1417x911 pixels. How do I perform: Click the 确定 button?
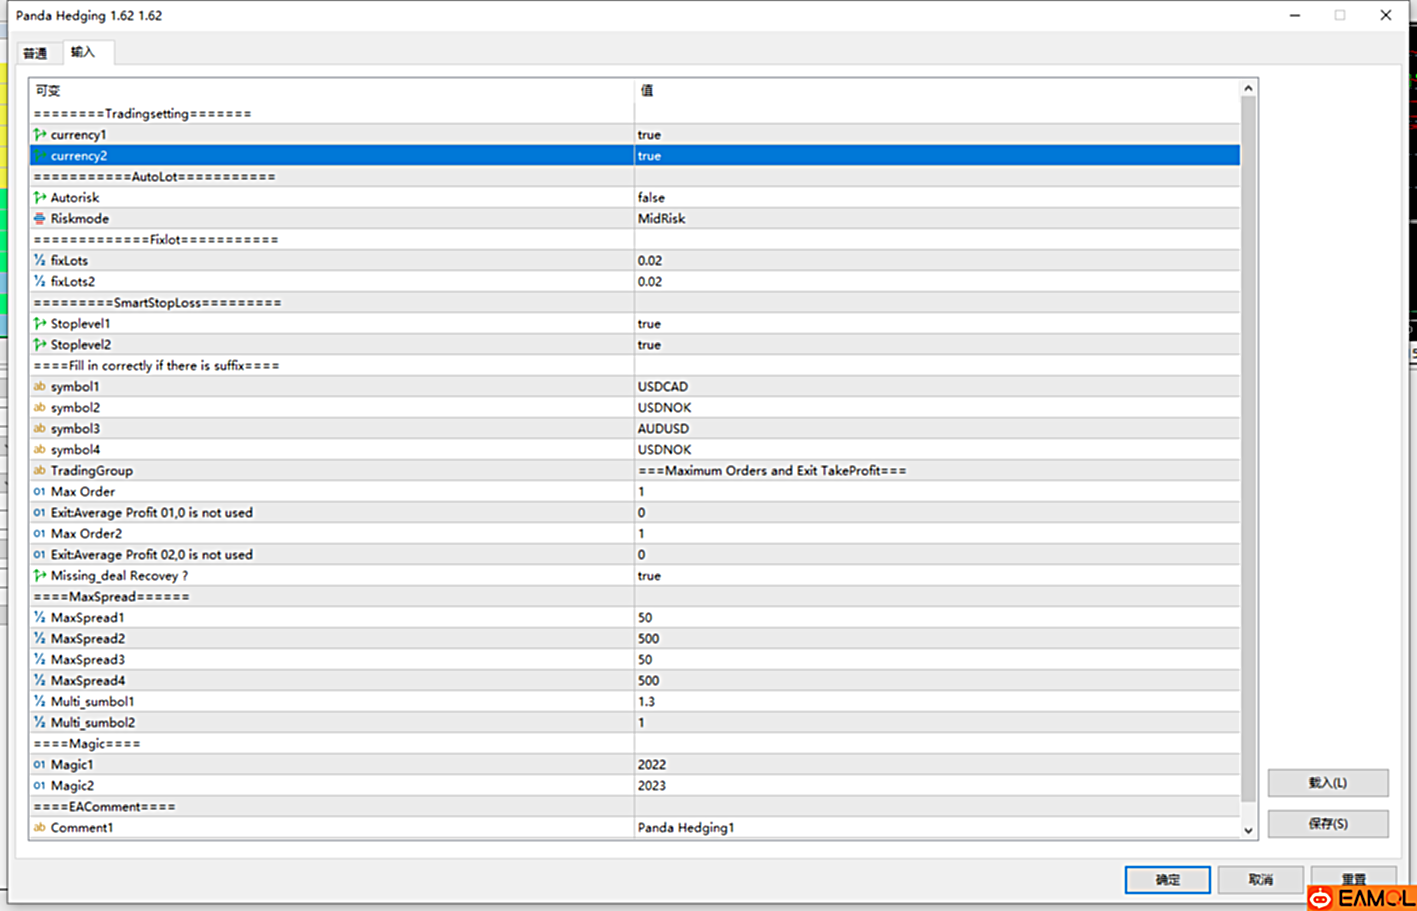pyautogui.click(x=1167, y=879)
